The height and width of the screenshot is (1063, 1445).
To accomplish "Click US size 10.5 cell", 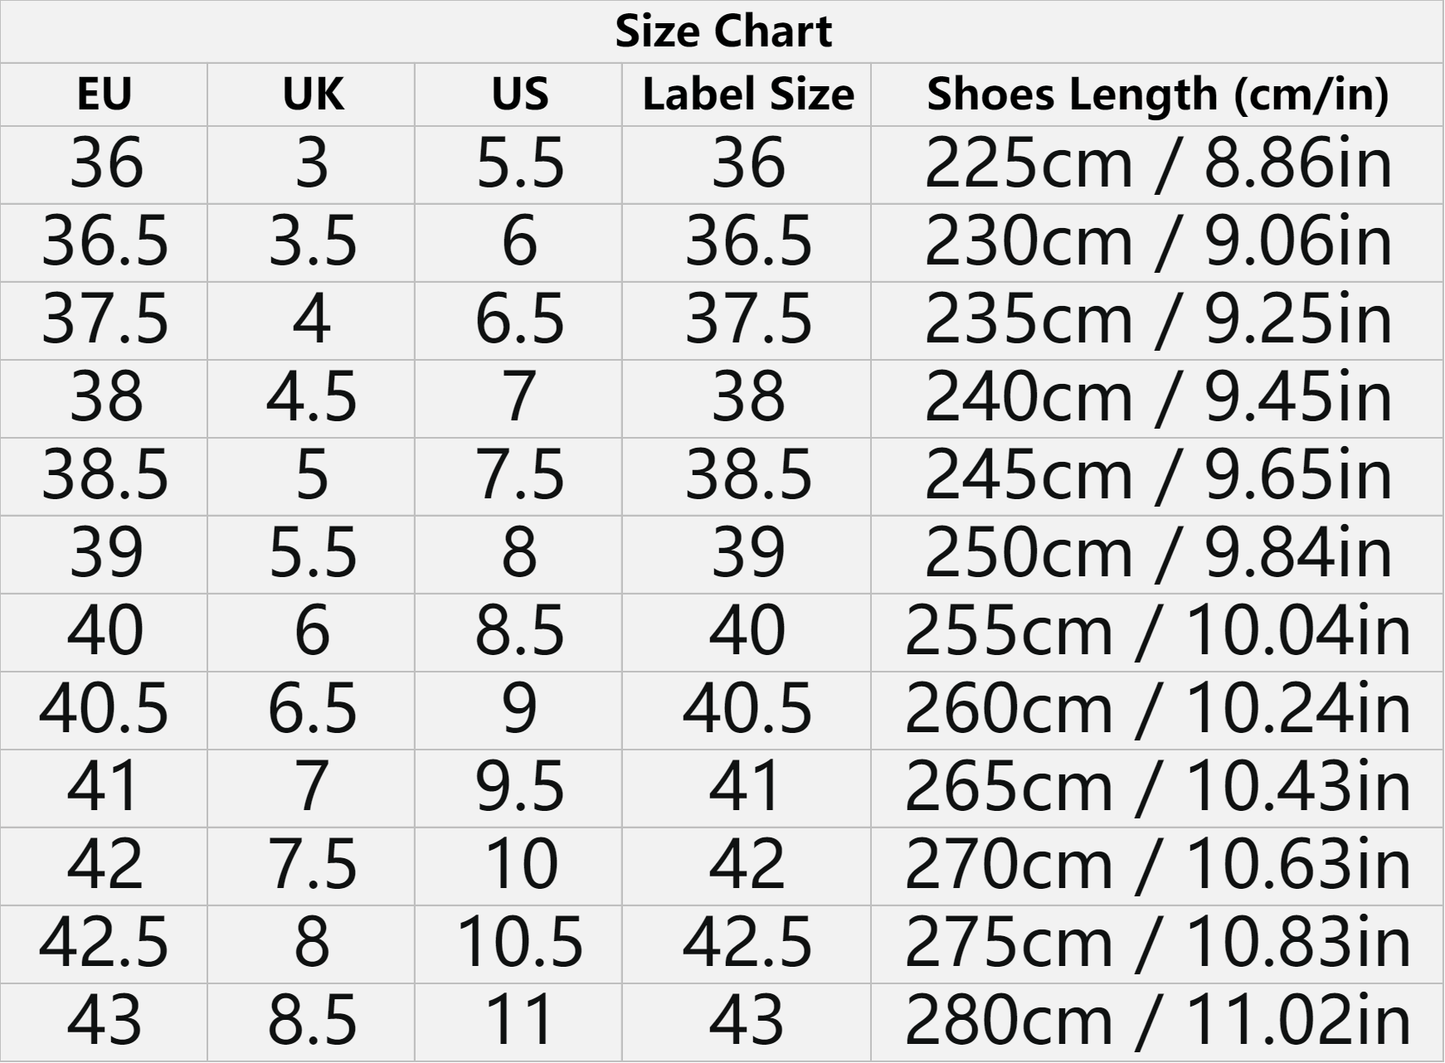I will 519,944.
